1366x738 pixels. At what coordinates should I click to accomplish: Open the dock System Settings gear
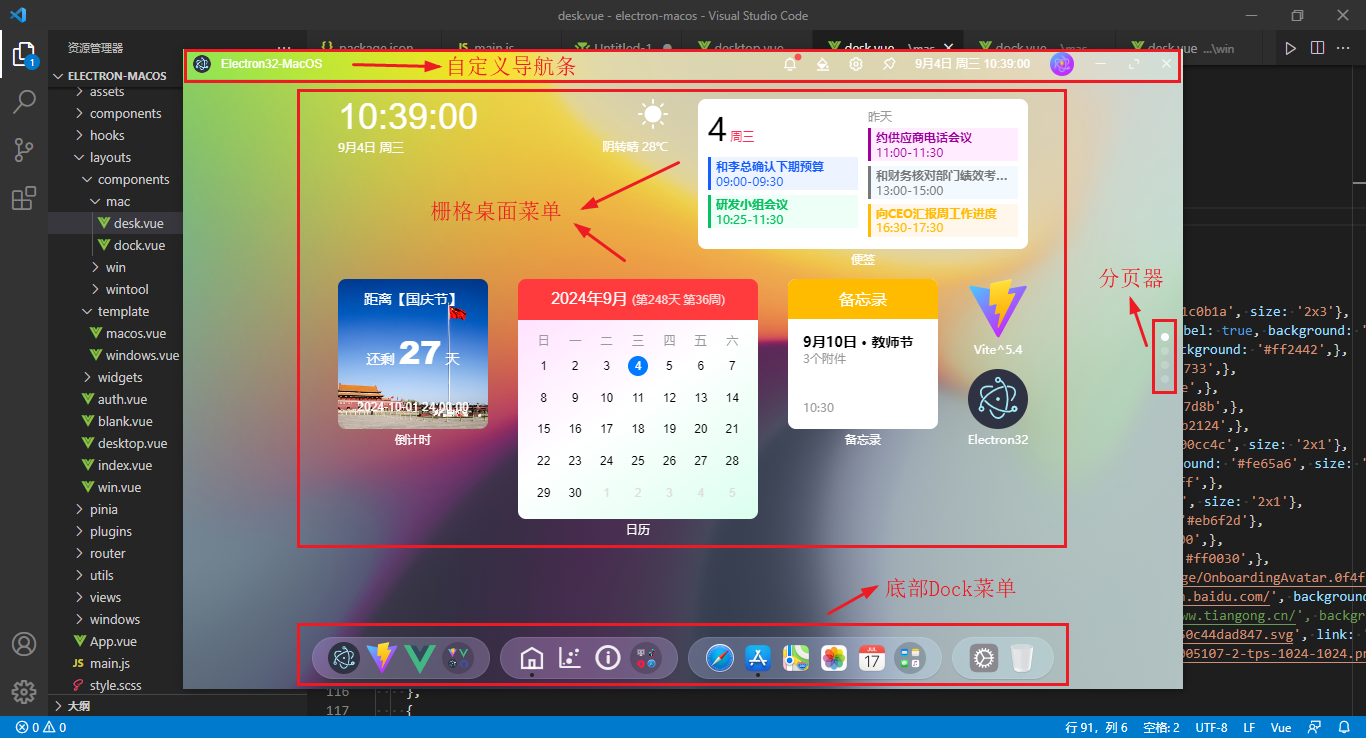pyautogui.click(x=984, y=657)
